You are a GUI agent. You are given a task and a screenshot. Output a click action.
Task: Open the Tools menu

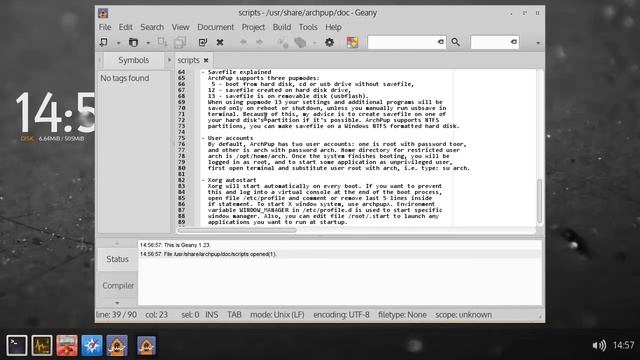tap(308, 27)
